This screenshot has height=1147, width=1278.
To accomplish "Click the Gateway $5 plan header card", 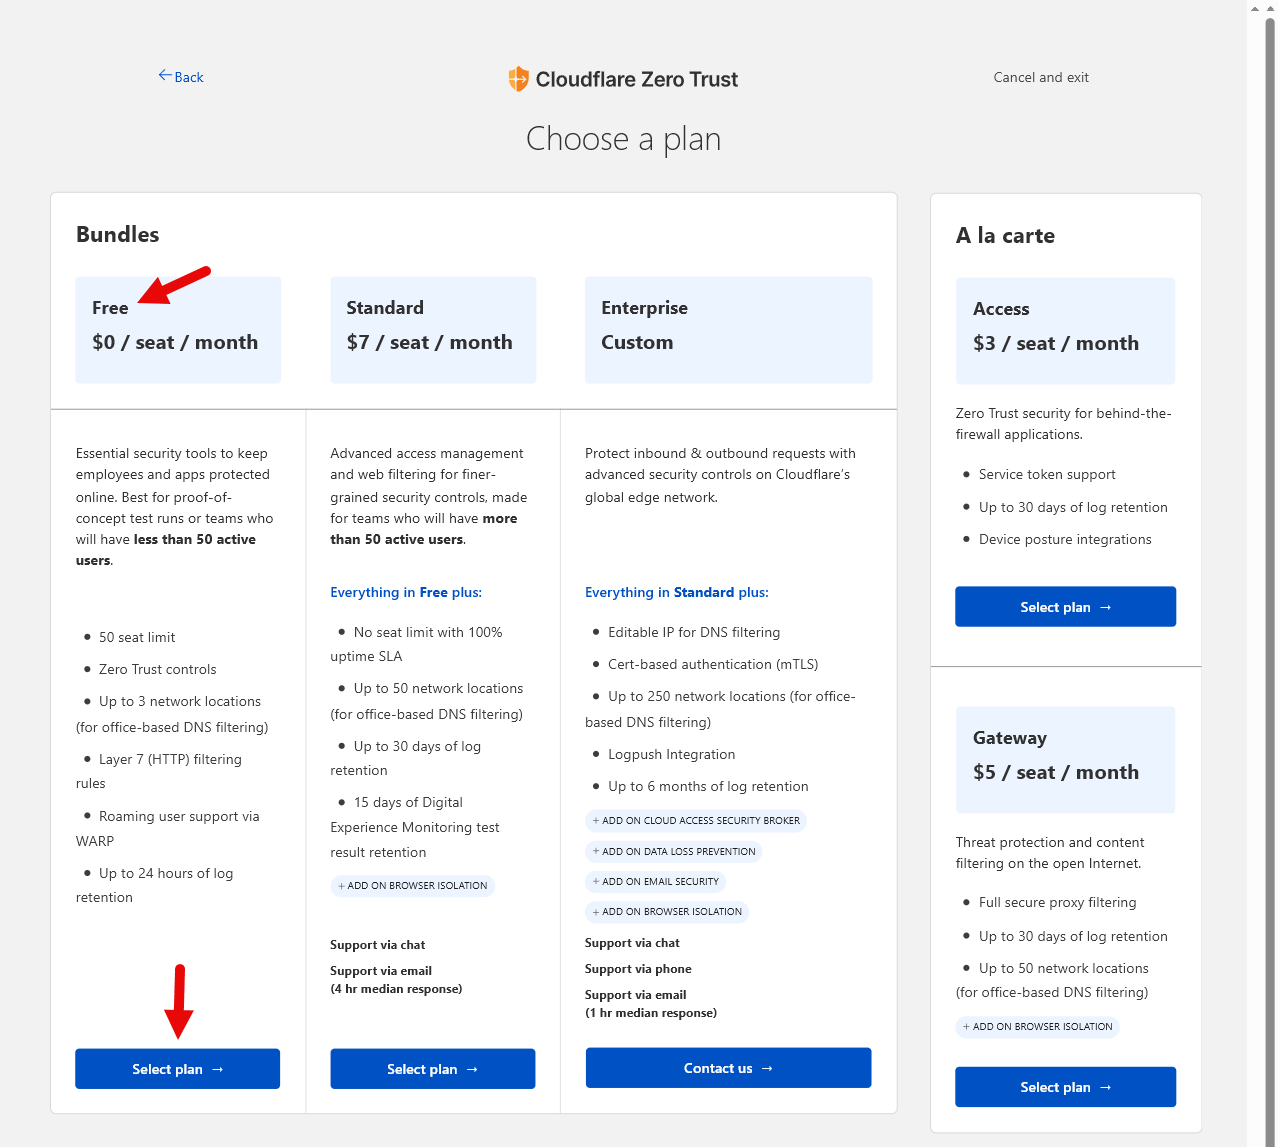I will [x=1065, y=760].
